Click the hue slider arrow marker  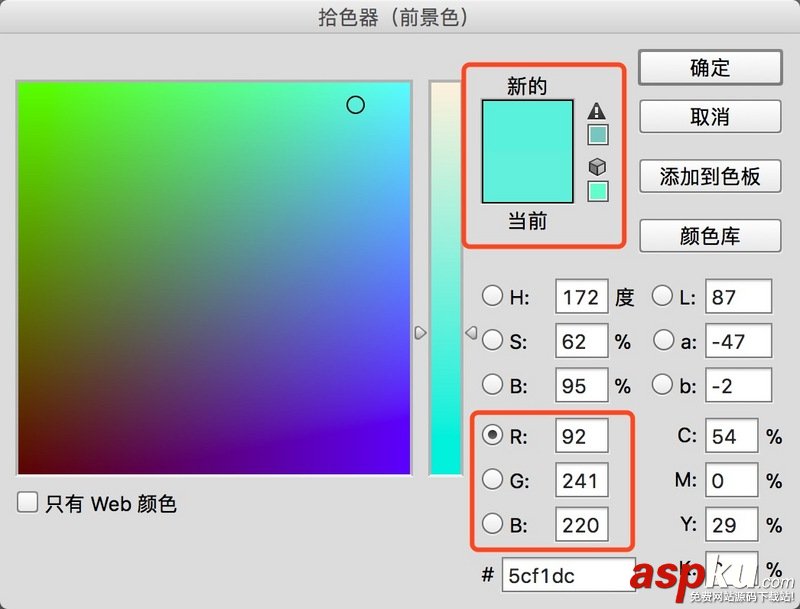[x=421, y=333]
